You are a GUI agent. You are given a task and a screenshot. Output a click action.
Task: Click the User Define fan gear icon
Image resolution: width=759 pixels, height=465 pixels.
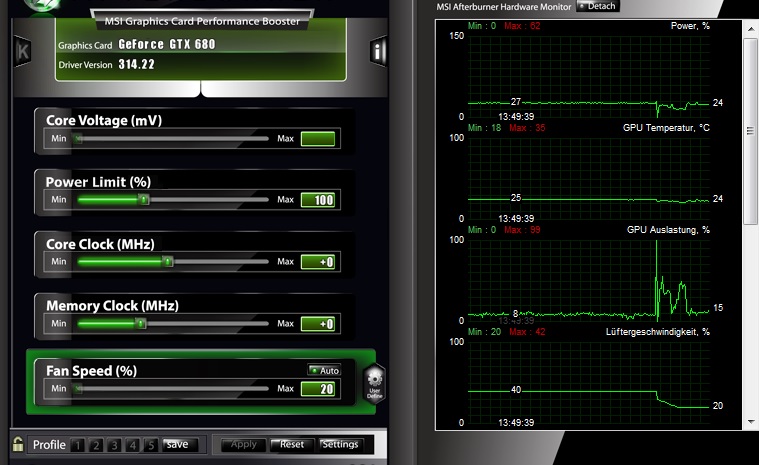tap(375, 383)
